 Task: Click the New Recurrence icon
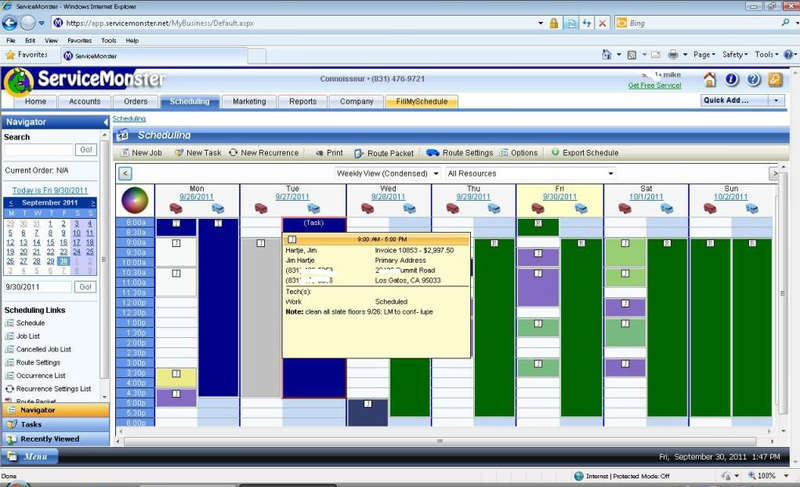(x=233, y=153)
